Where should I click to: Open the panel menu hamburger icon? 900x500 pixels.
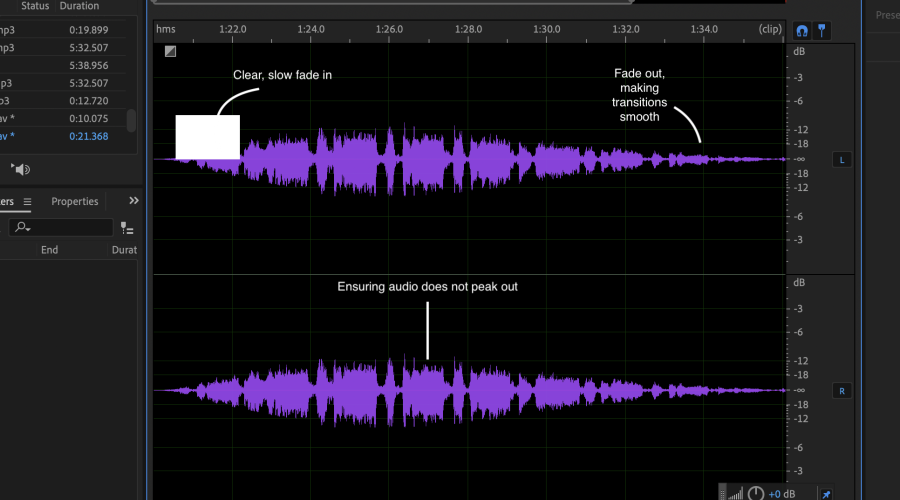[27, 202]
